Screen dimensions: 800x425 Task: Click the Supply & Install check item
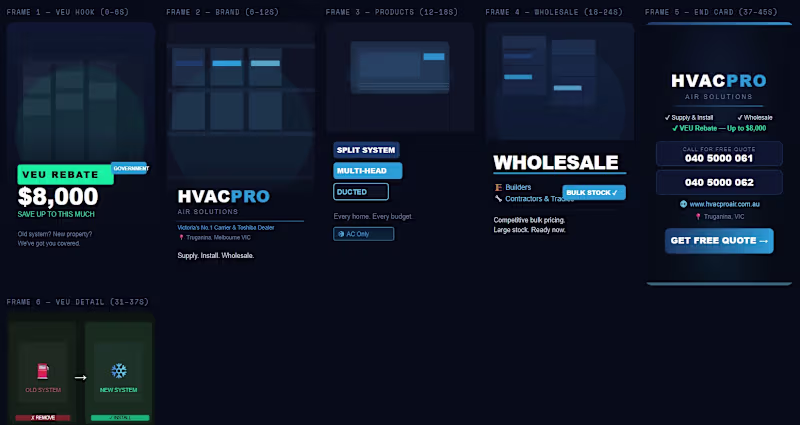tap(689, 117)
